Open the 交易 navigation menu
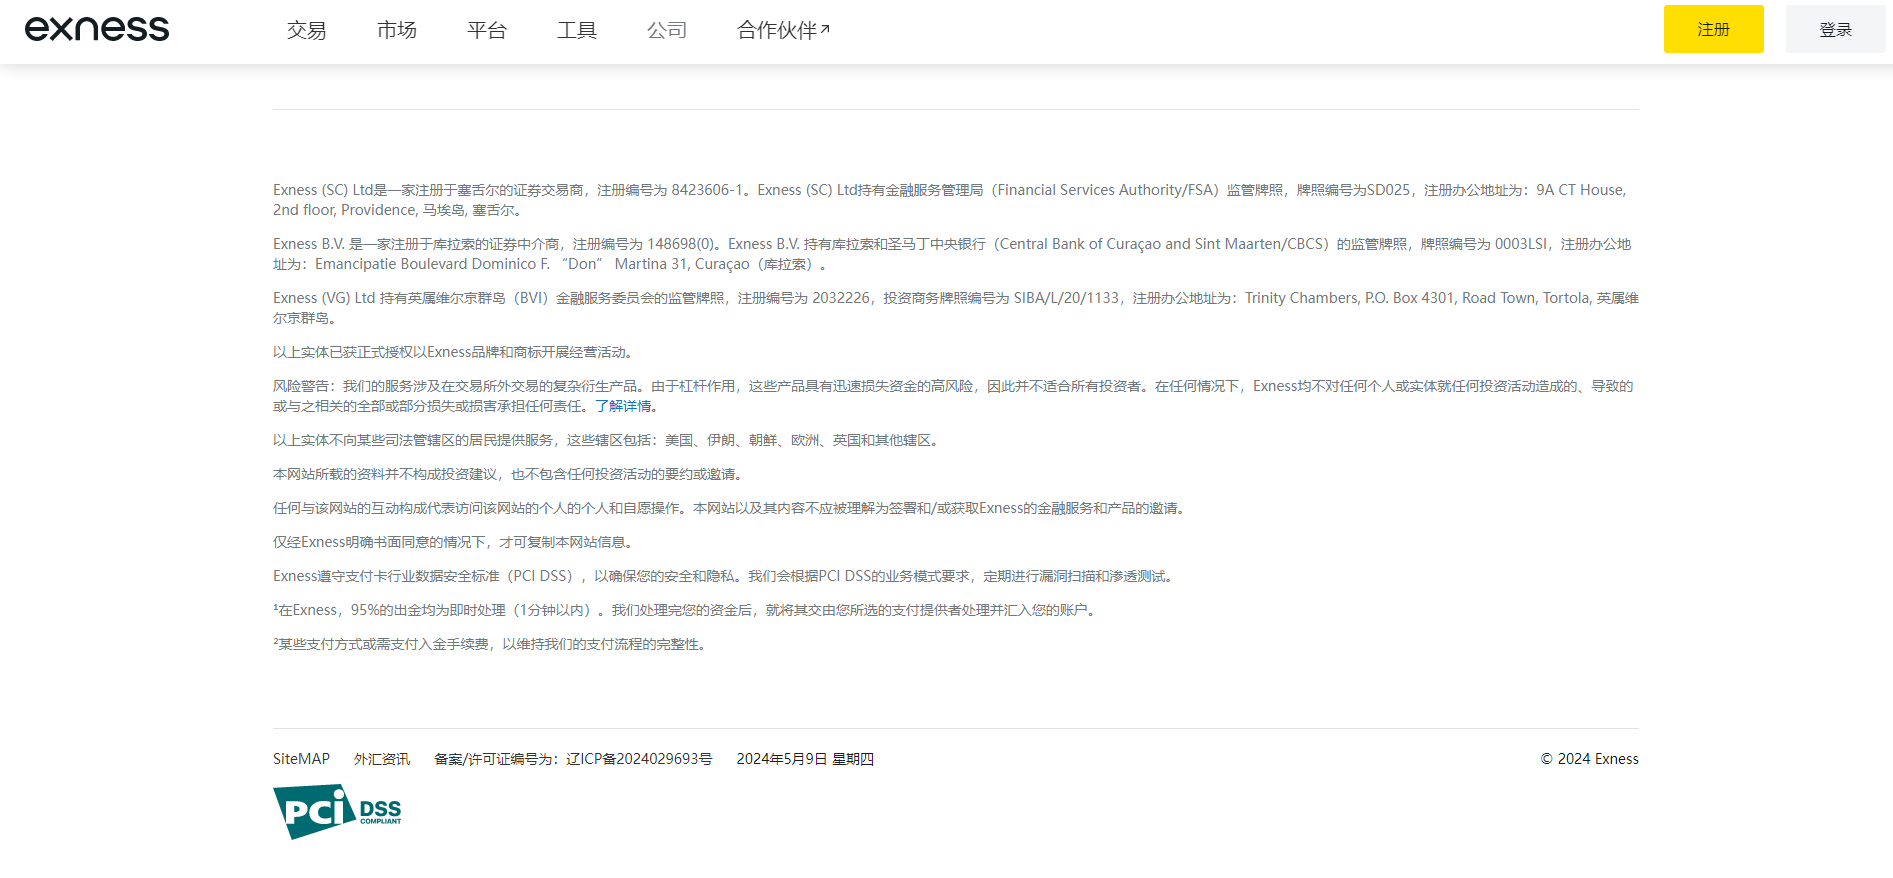The width and height of the screenshot is (1893, 878). [306, 30]
